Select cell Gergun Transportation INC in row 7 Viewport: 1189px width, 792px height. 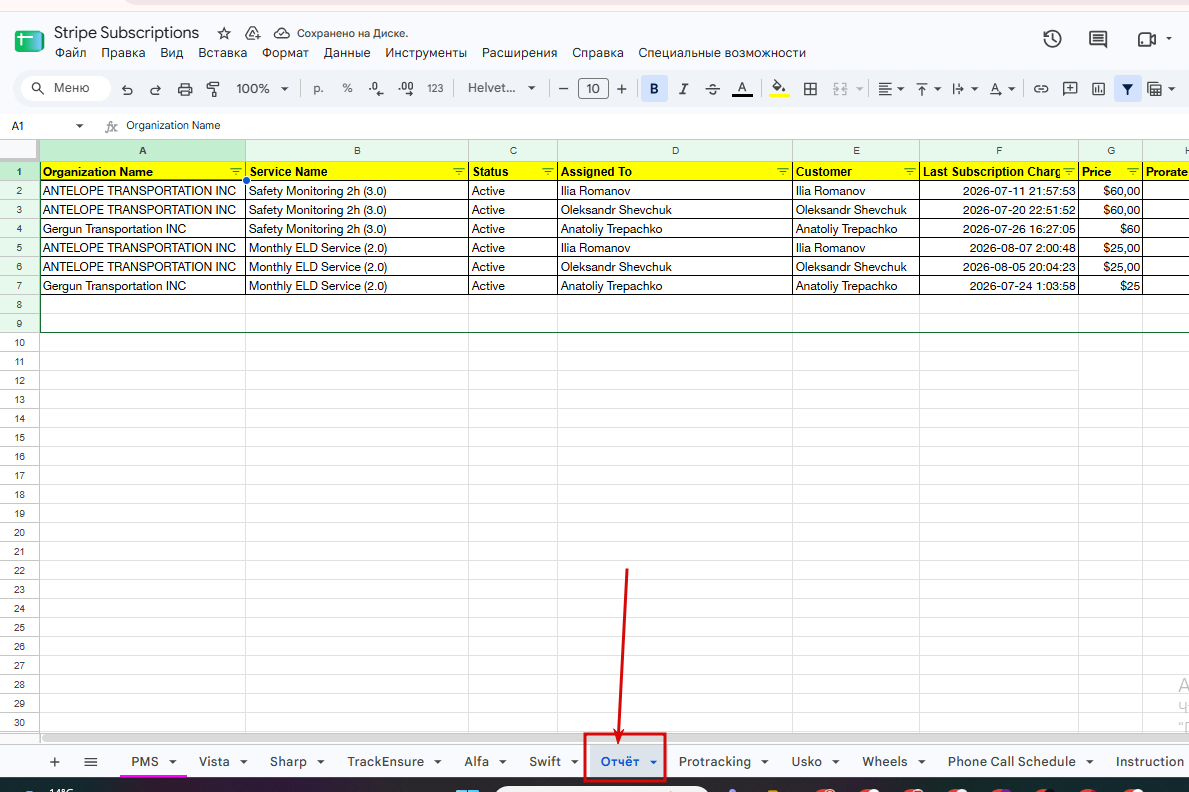(x=143, y=286)
